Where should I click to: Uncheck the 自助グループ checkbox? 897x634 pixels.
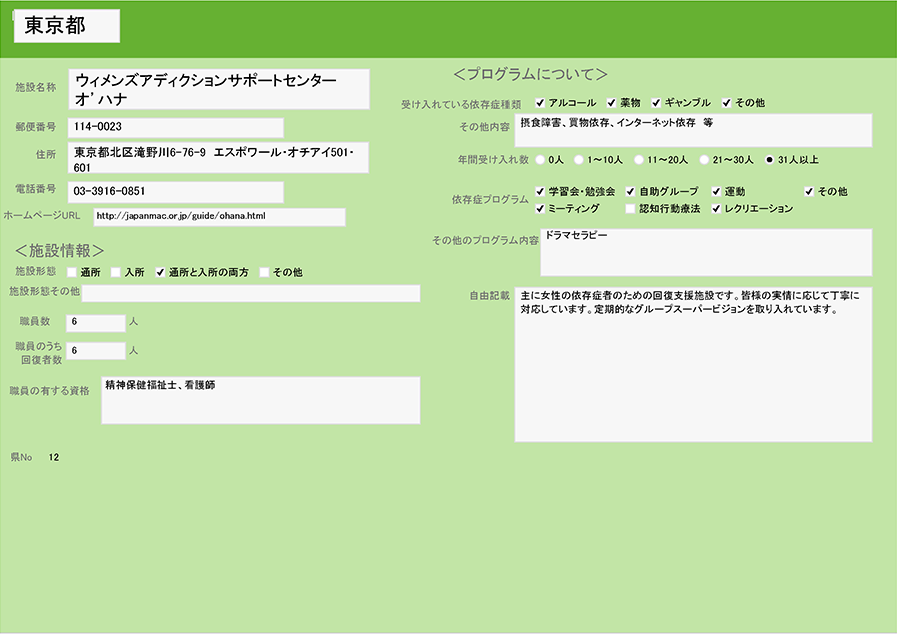(630, 191)
